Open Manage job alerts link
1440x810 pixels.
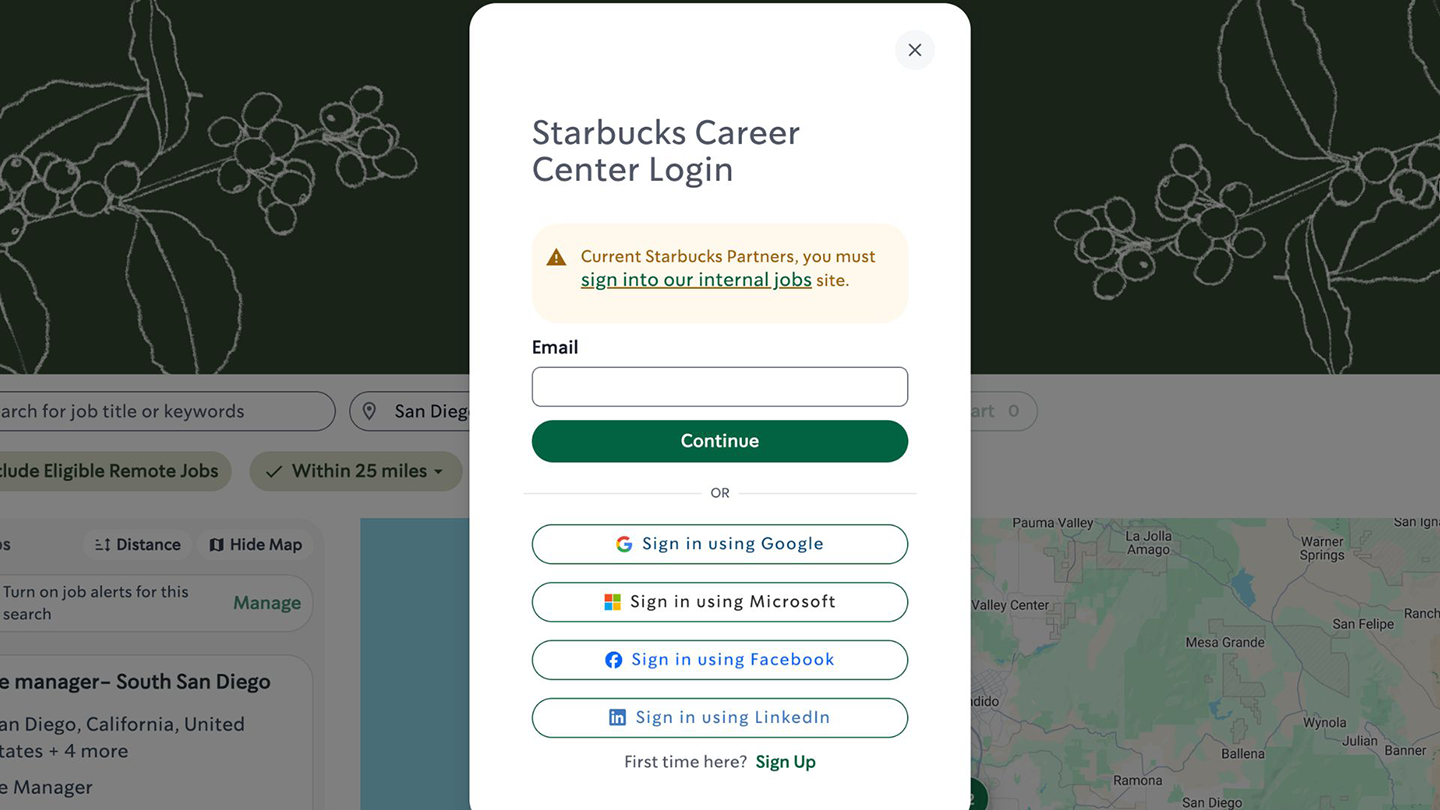click(x=267, y=603)
